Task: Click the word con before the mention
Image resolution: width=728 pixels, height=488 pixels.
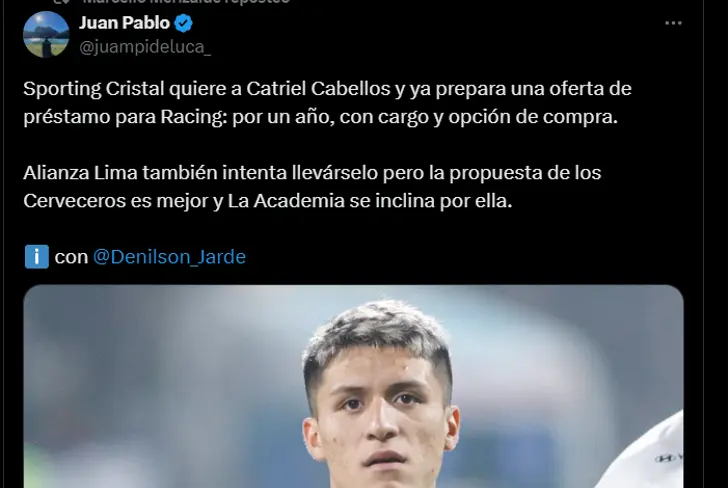Action: (x=71, y=257)
